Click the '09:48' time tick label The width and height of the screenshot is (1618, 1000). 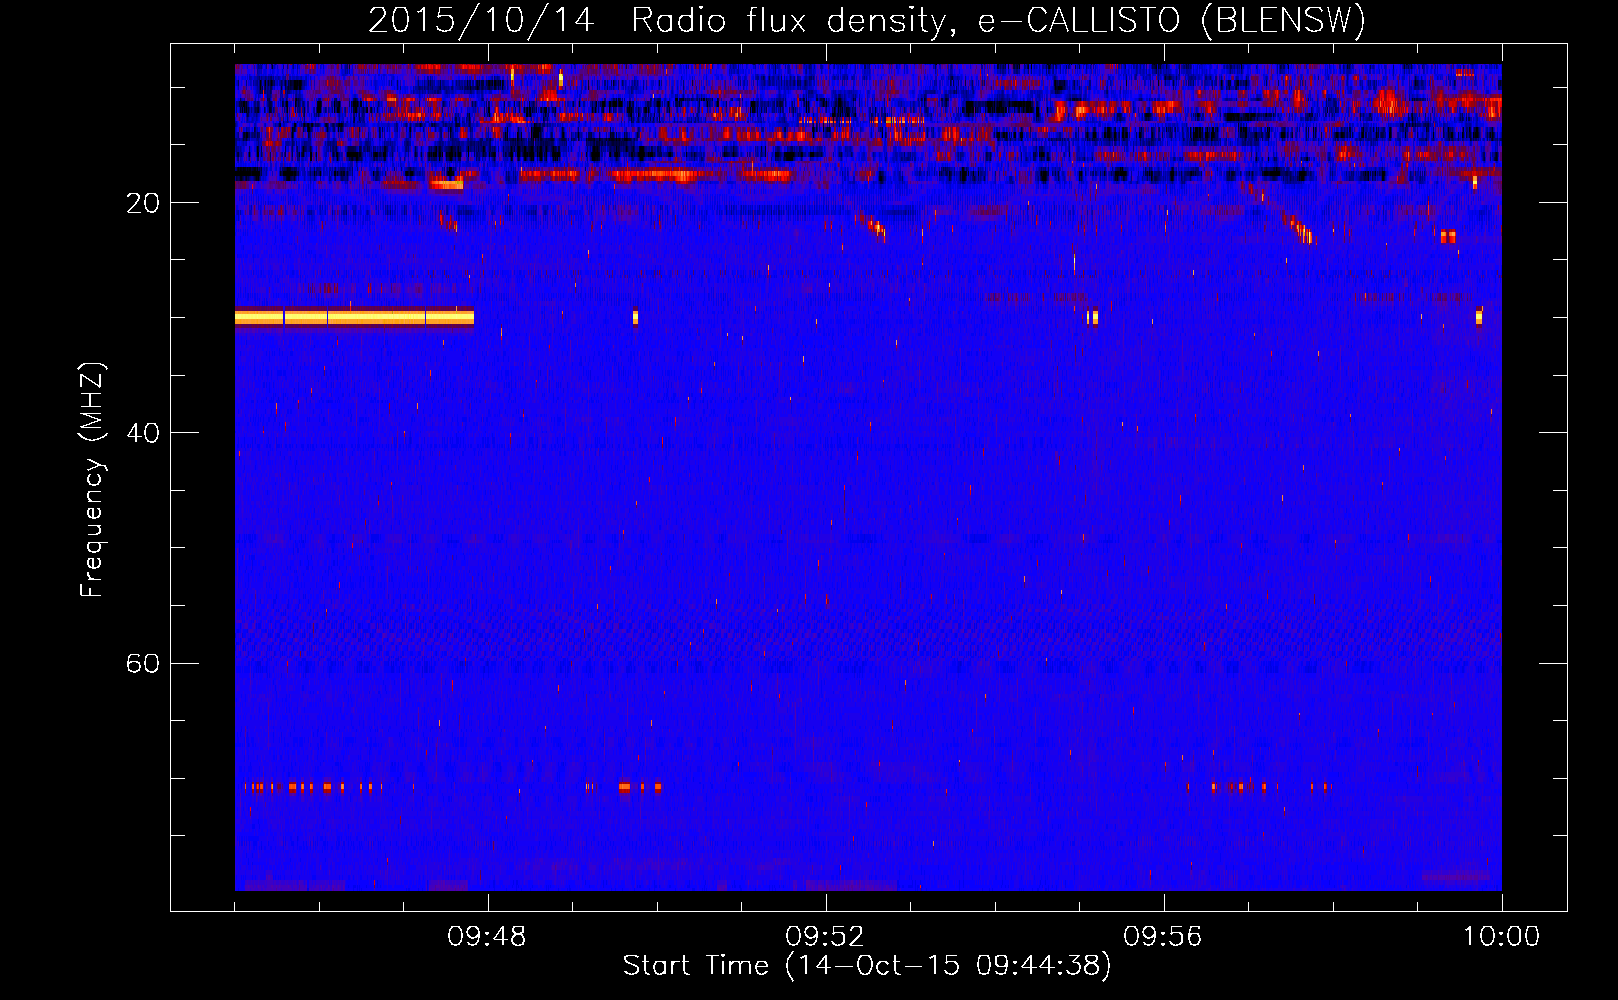[487, 937]
